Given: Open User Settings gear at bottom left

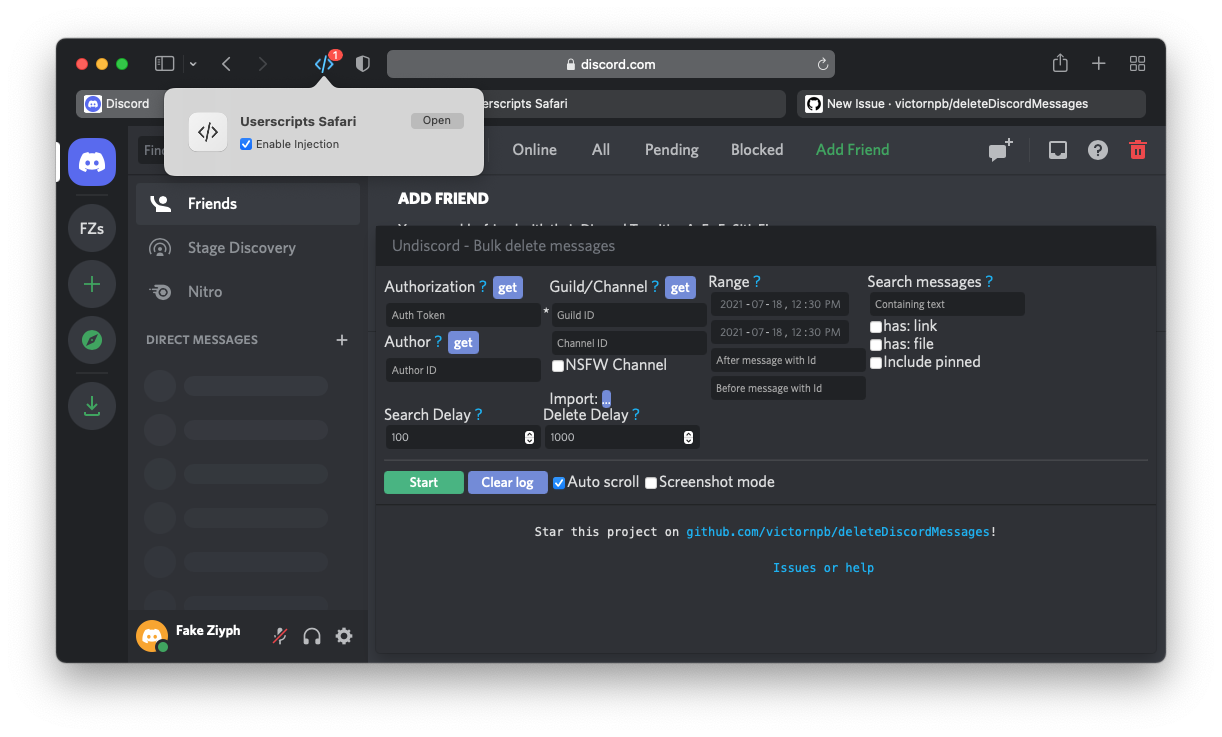Looking at the screenshot, I should (343, 636).
